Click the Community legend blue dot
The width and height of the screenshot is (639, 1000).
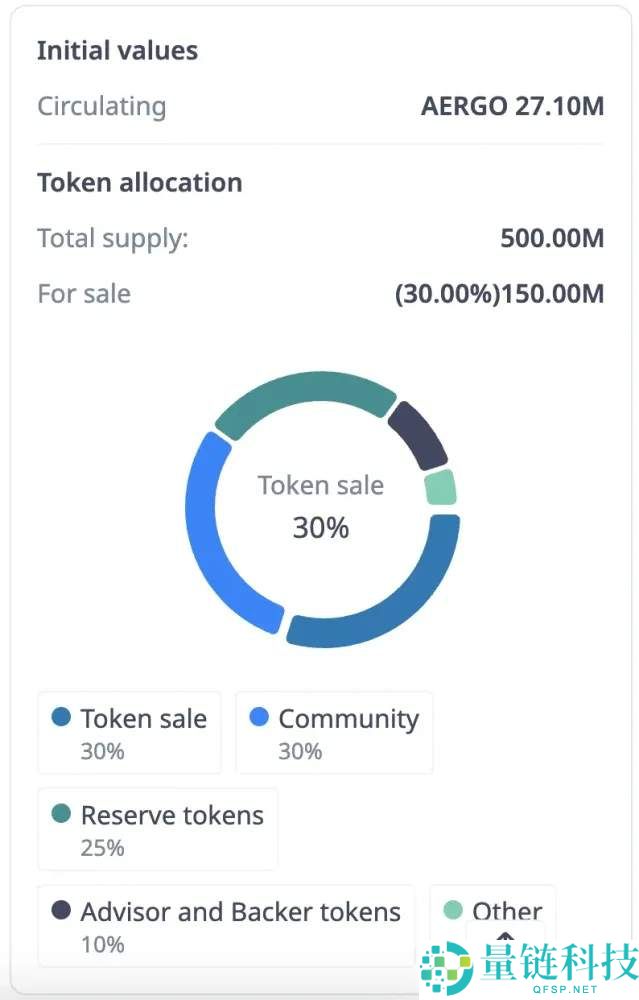(x=259, y=718)
